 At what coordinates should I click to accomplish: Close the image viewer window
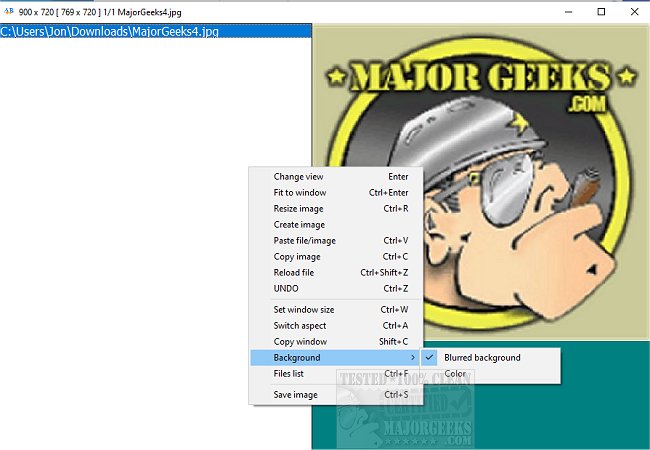[634, 12]
